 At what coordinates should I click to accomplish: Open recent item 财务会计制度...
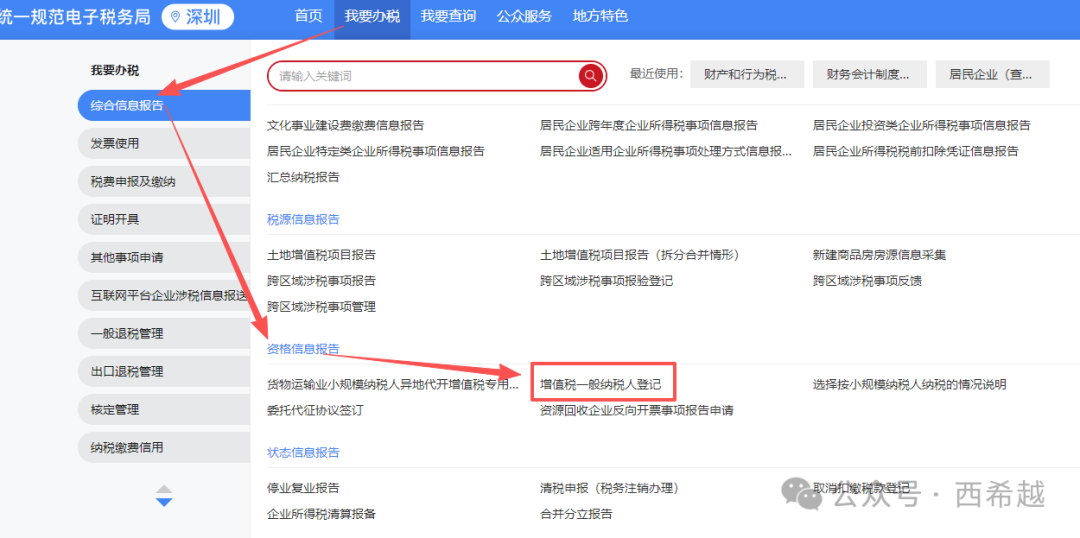870,74
